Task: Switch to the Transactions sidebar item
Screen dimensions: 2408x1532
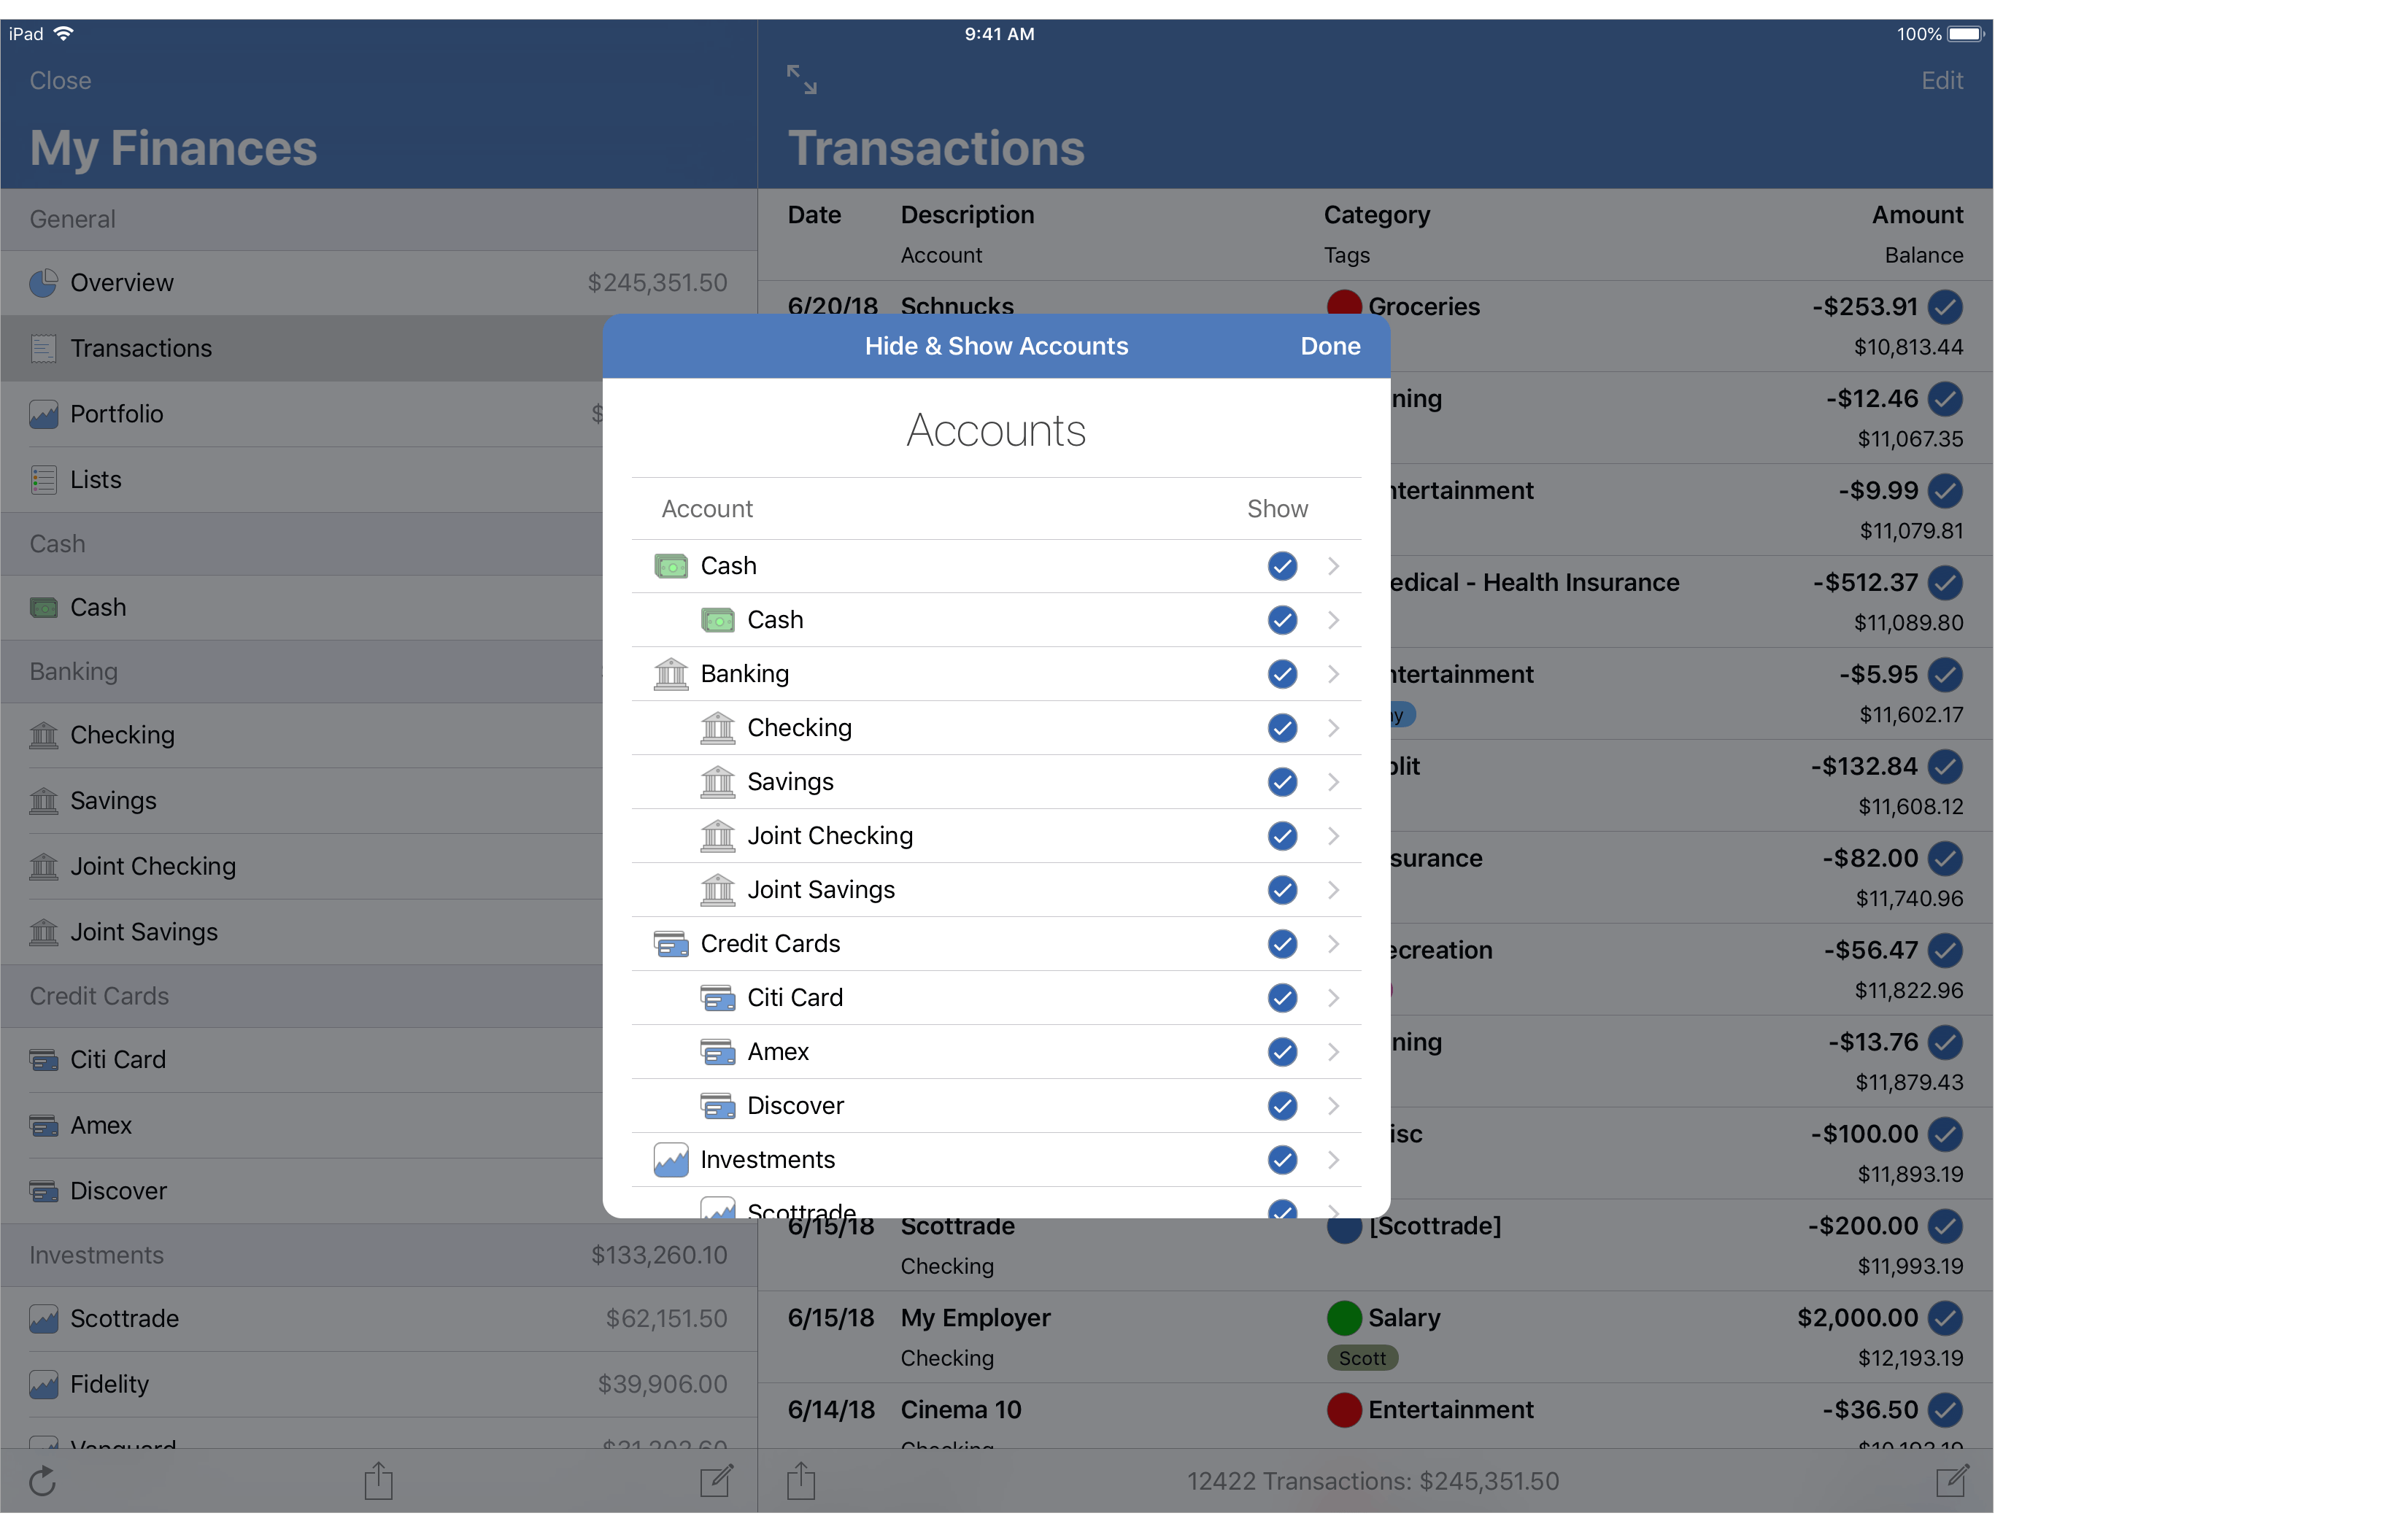Action: point(141,348)
